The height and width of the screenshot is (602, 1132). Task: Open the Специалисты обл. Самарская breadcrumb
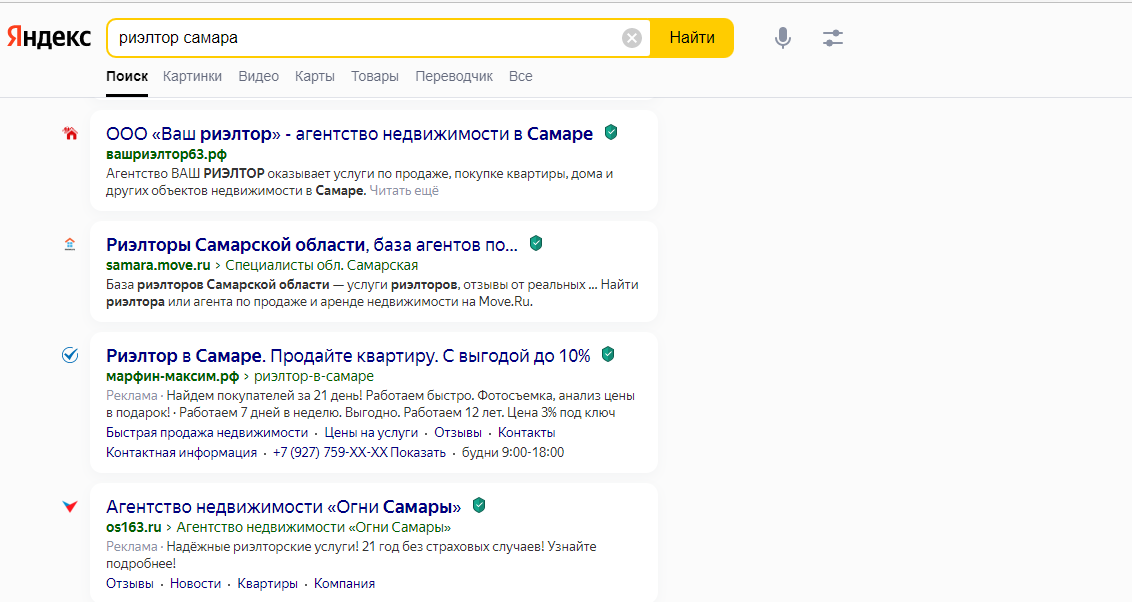click(x=322, y=265)
